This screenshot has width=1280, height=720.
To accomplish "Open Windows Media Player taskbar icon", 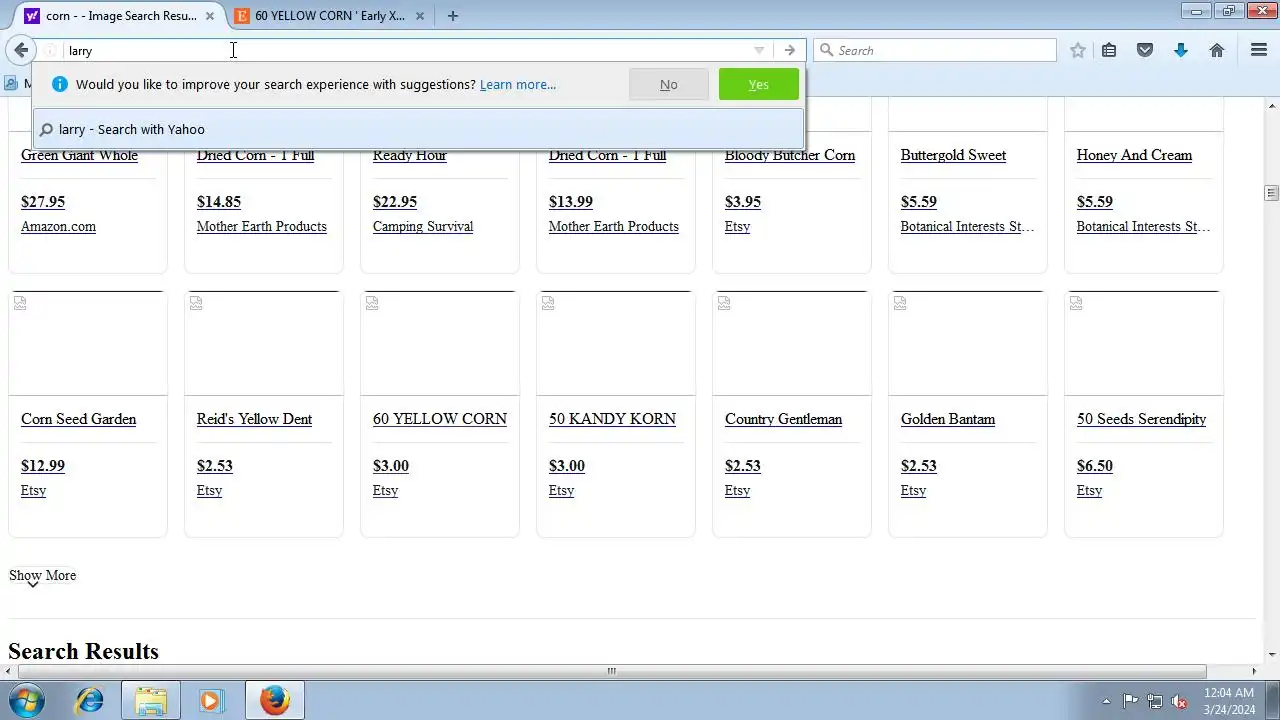I will tap(211, 700).
